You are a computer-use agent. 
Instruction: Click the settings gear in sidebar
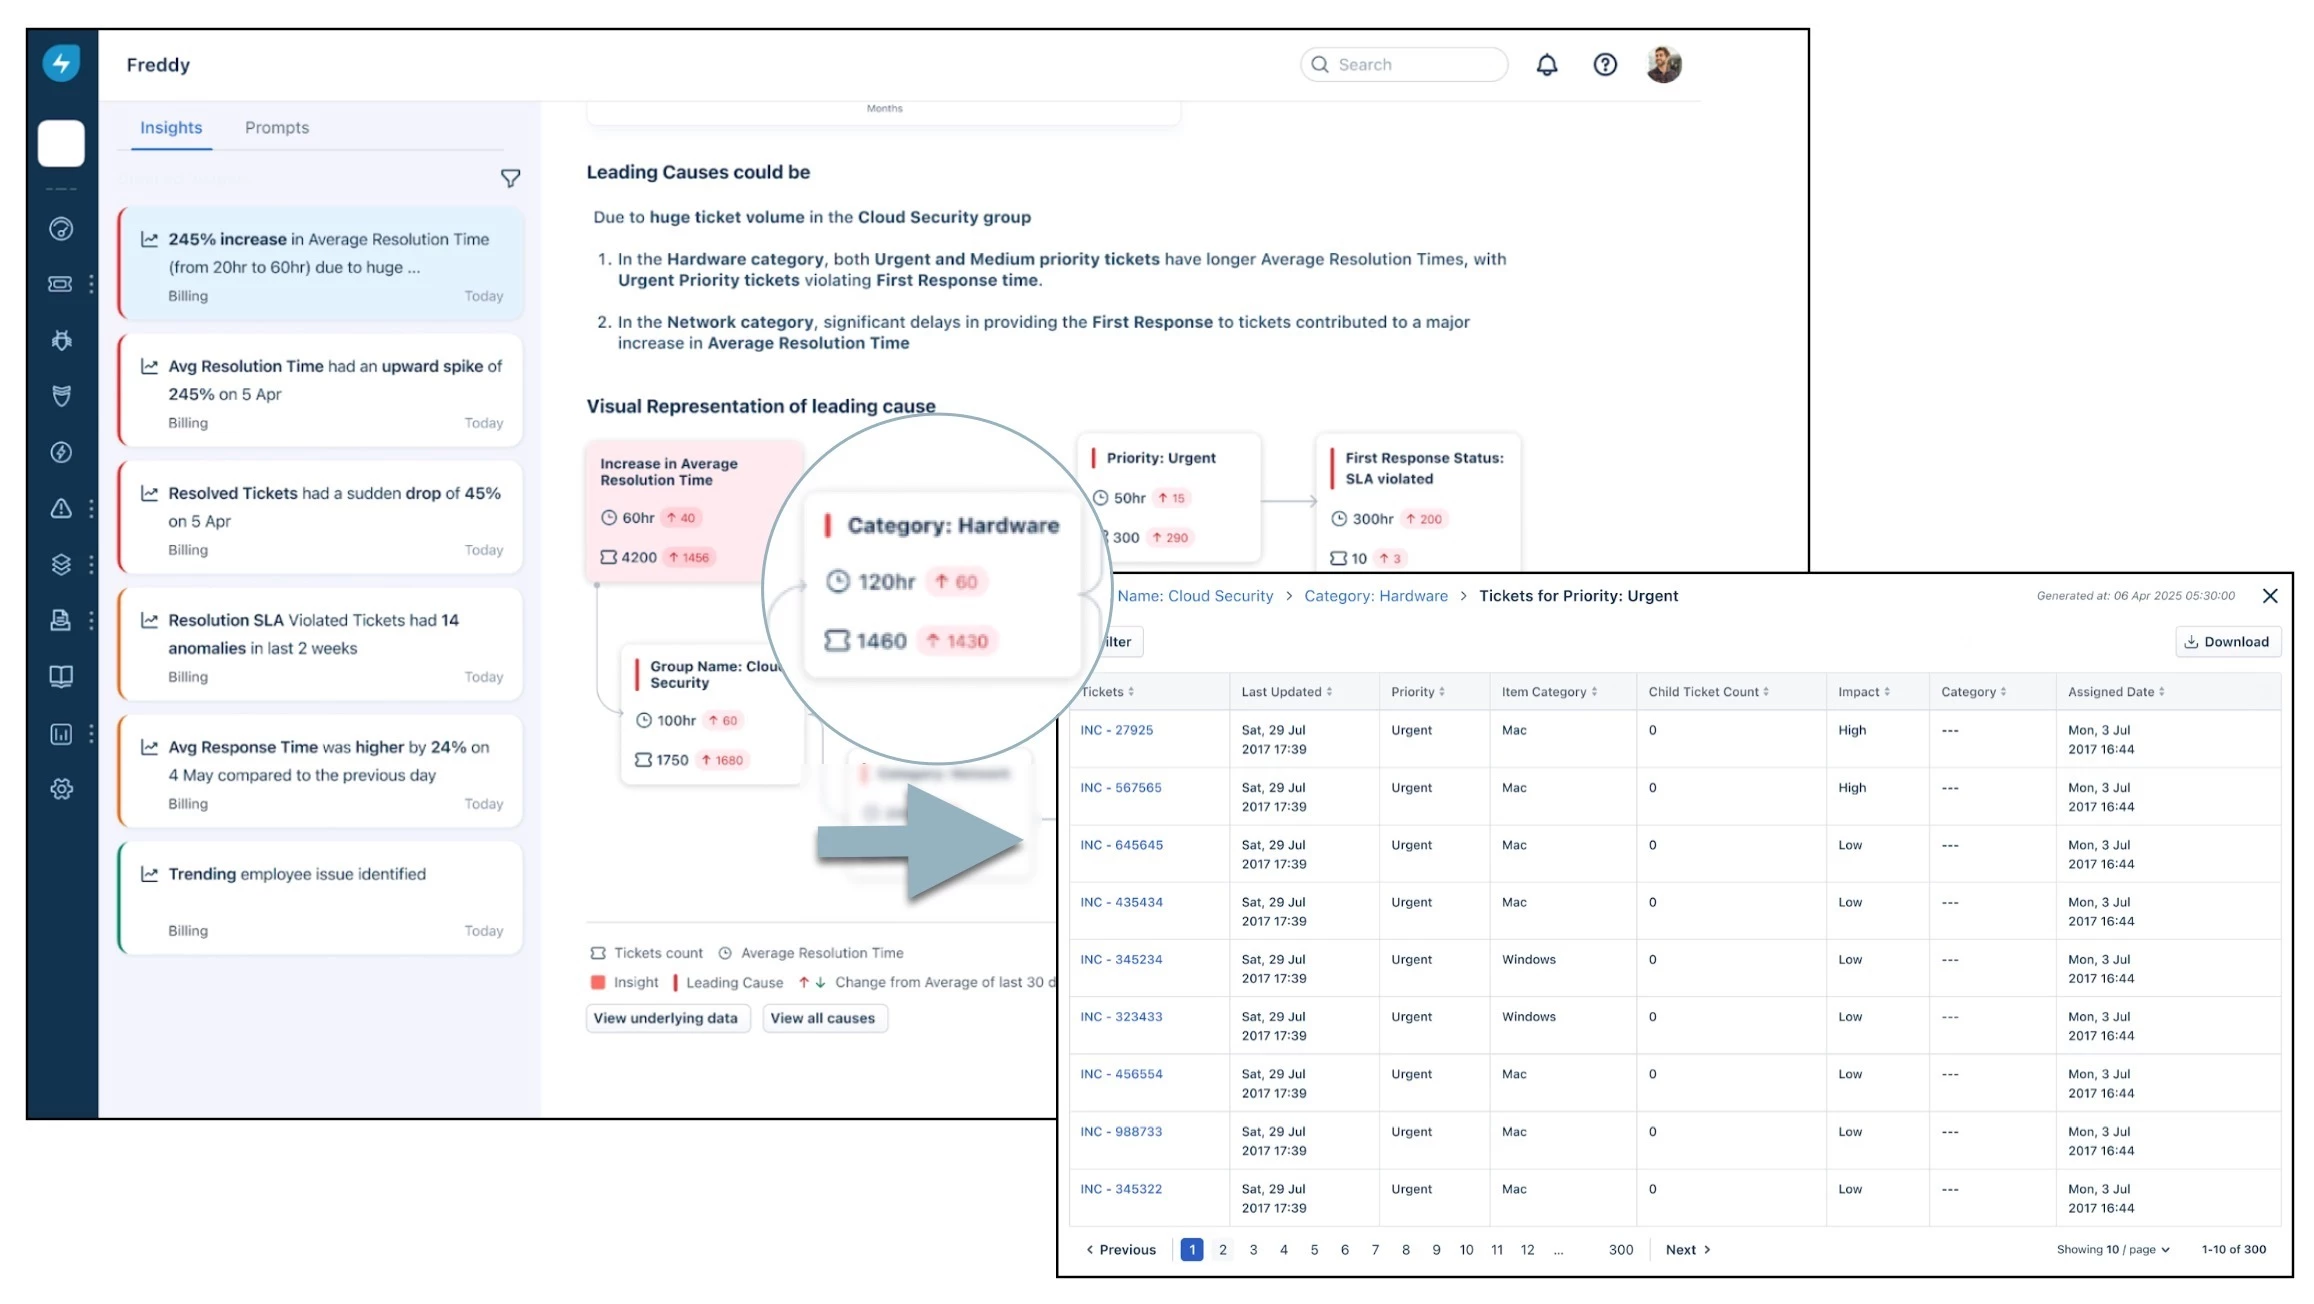tap(61, 789)
